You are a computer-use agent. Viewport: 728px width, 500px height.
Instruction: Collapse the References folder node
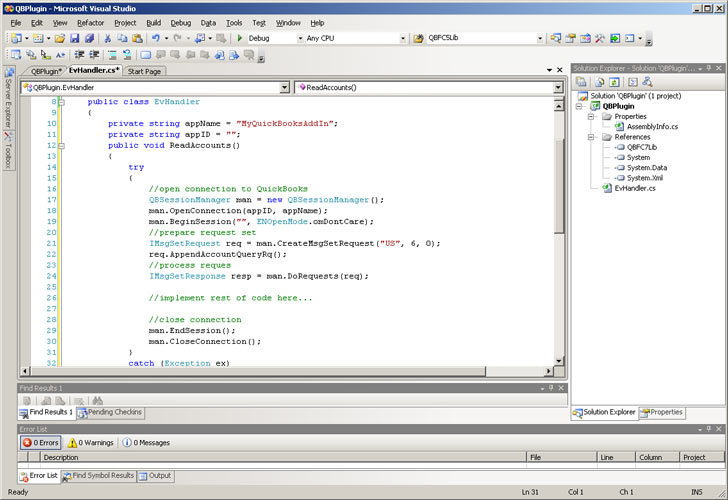tap(593, 136)
